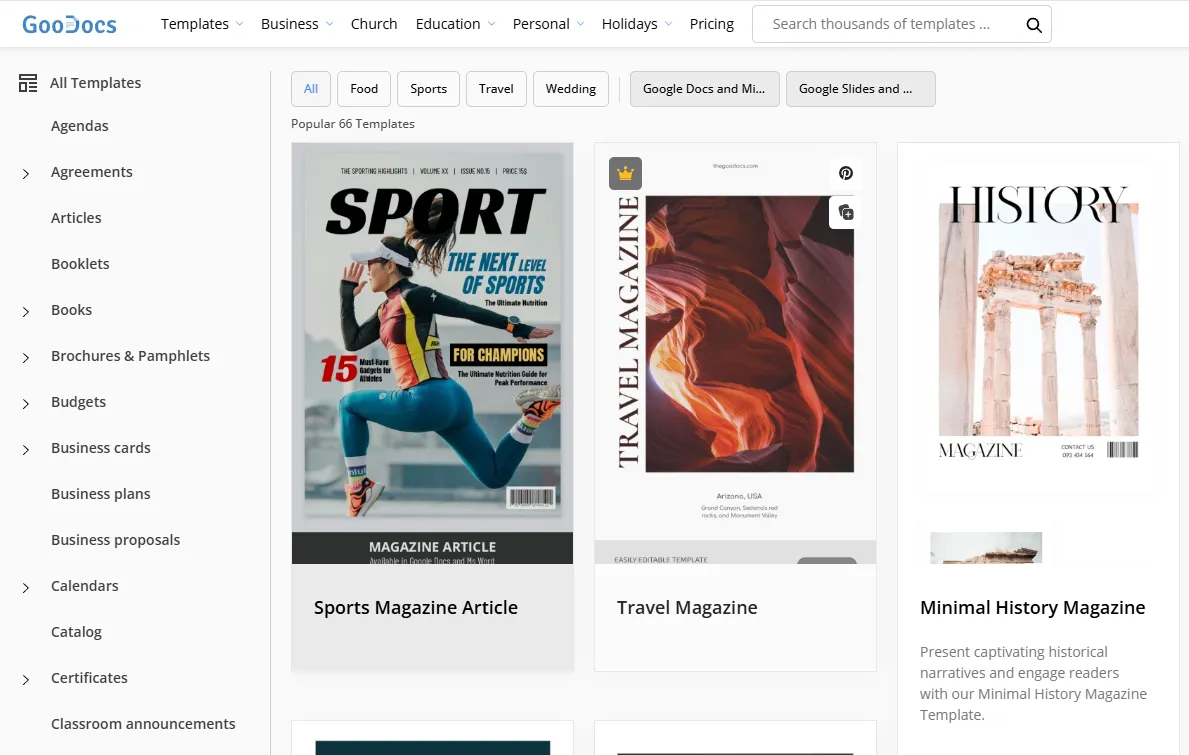This screenshot has height=755, width=1189.
Task: Expand Brochures & Pamphlets category
Action: click(x=26, y=358)
